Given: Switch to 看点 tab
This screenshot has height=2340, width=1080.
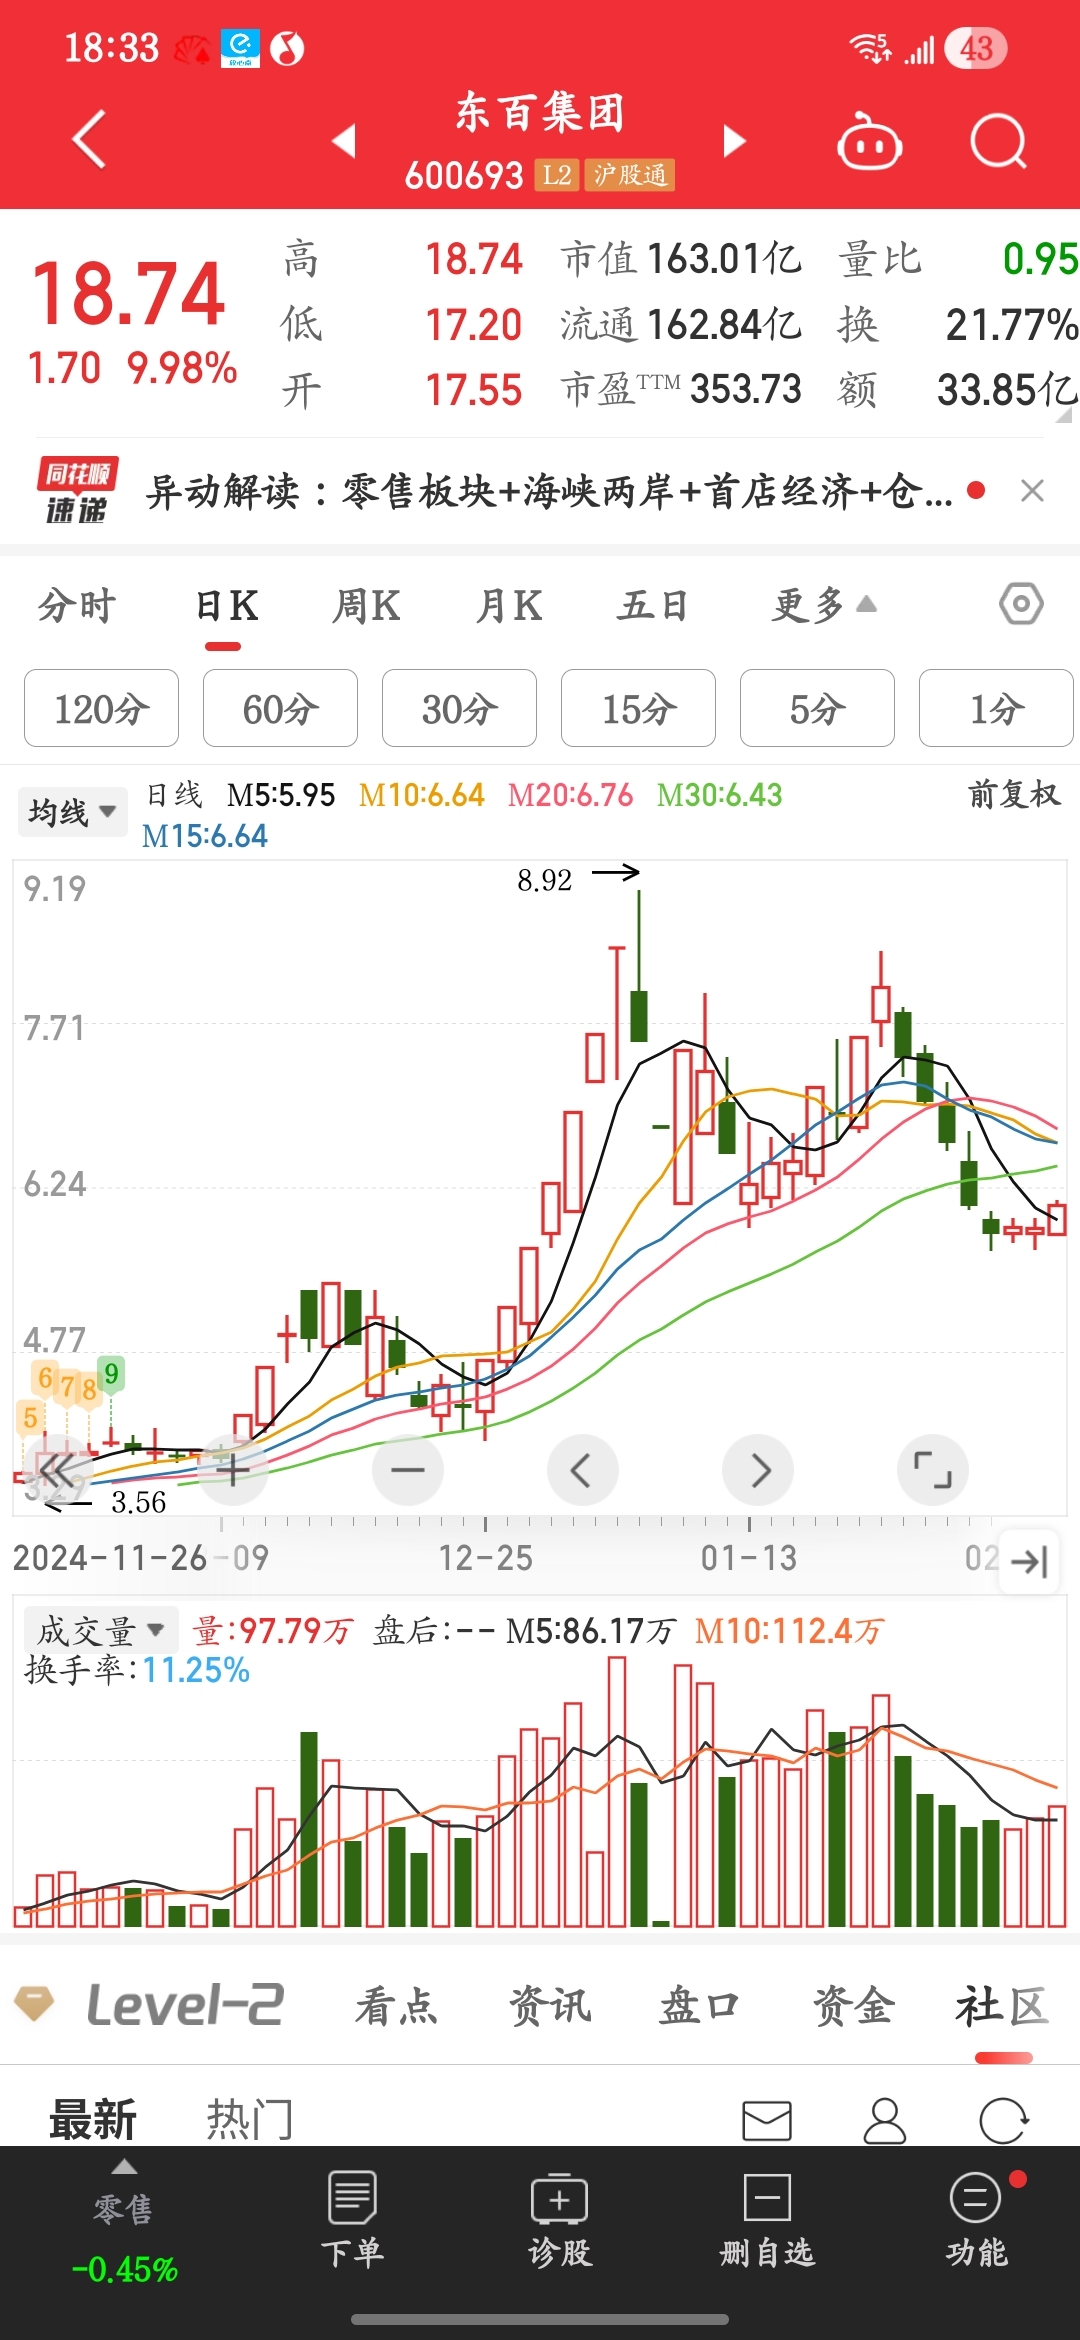Looking at the screenshot, I should pos(397,2006).
